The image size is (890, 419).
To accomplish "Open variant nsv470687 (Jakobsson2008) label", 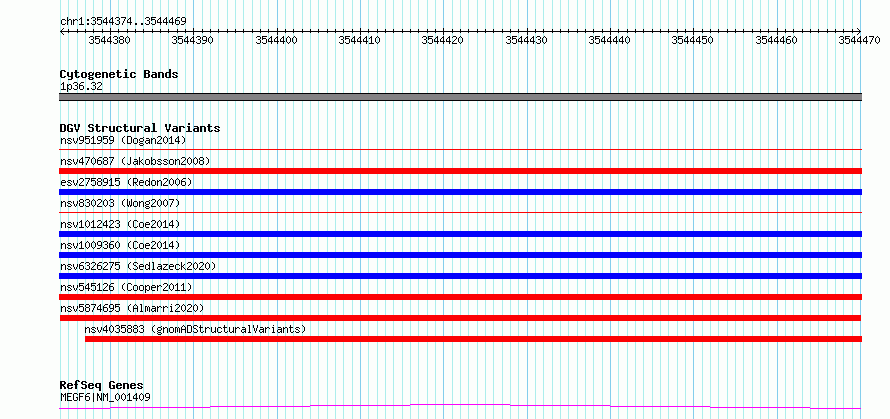I will pos(135,161).
